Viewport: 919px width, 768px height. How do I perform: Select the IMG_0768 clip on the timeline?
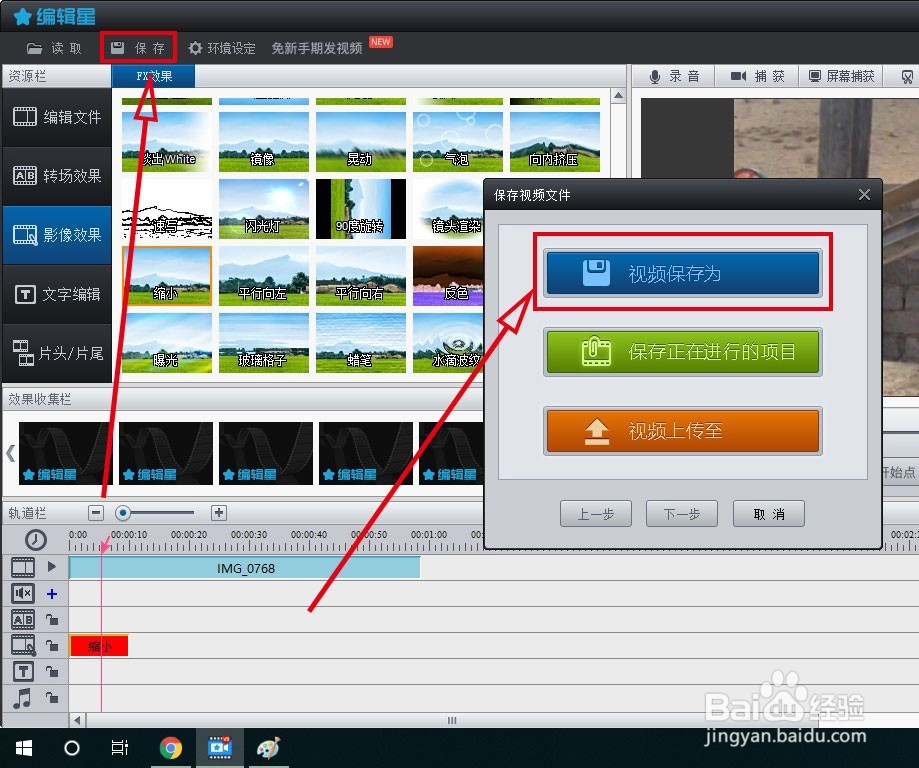coord(245,568)
